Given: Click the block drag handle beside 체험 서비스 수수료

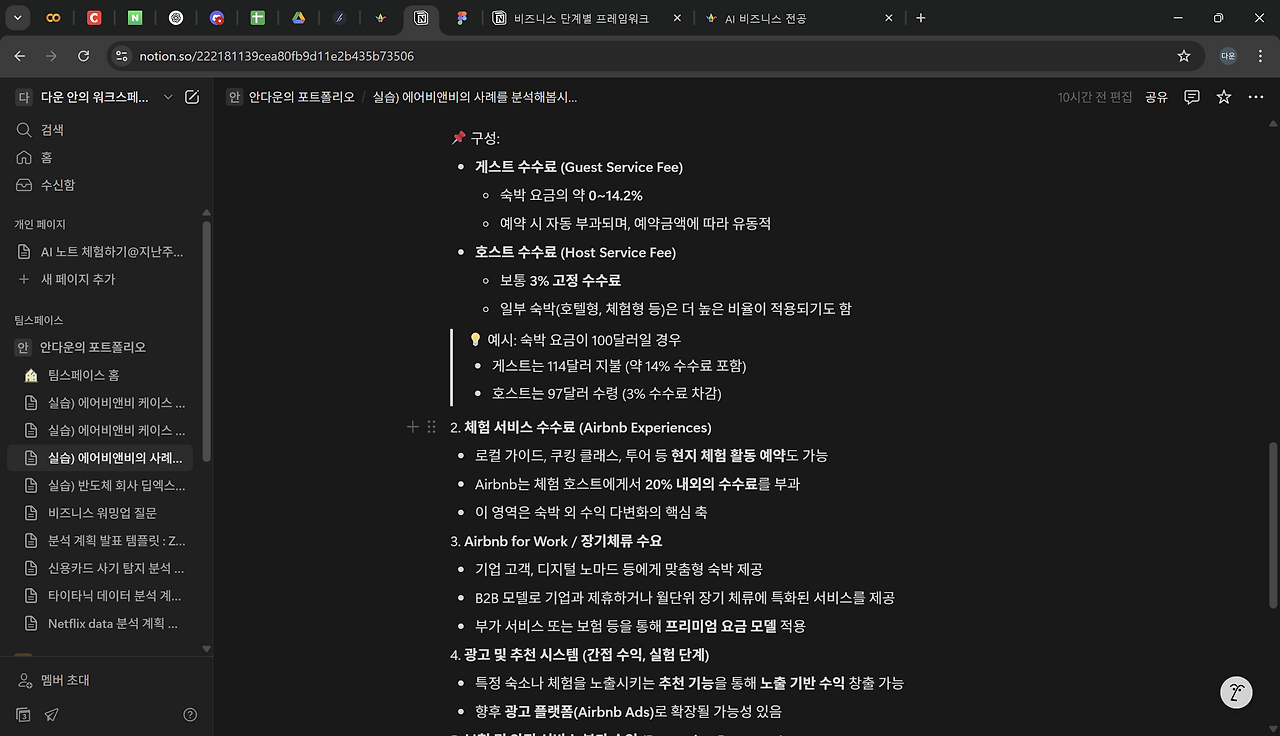Looking at the screenshot, I should 431,426.
